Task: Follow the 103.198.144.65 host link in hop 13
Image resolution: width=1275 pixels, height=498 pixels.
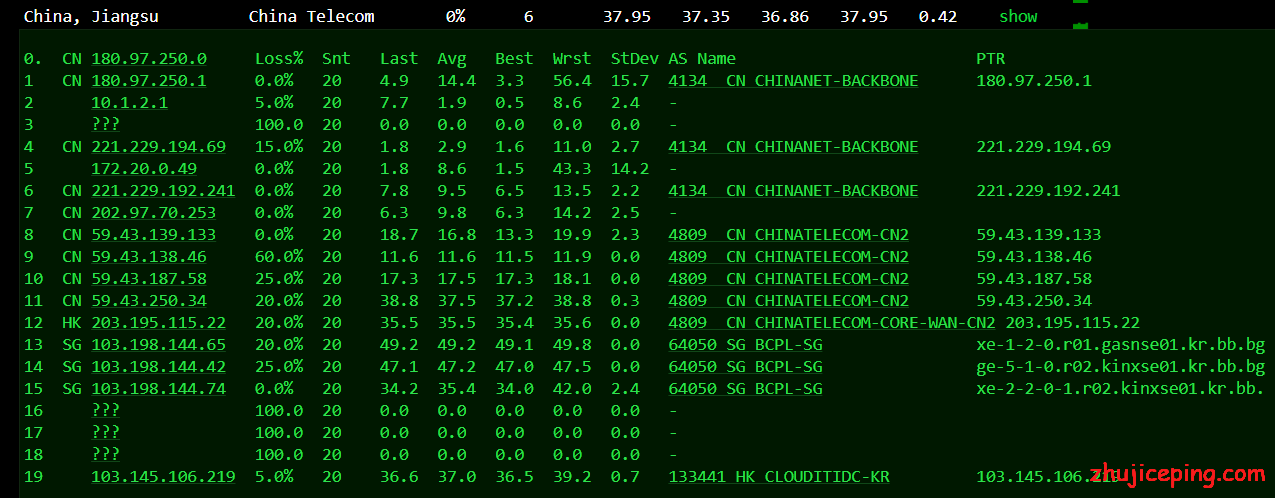Action: [x=158, y=345]
